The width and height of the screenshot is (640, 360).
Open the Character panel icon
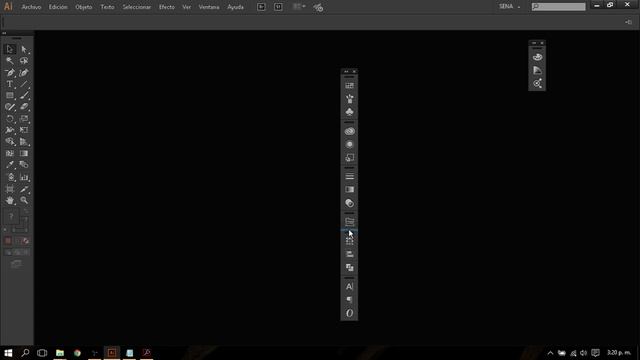tap(349, 287)
